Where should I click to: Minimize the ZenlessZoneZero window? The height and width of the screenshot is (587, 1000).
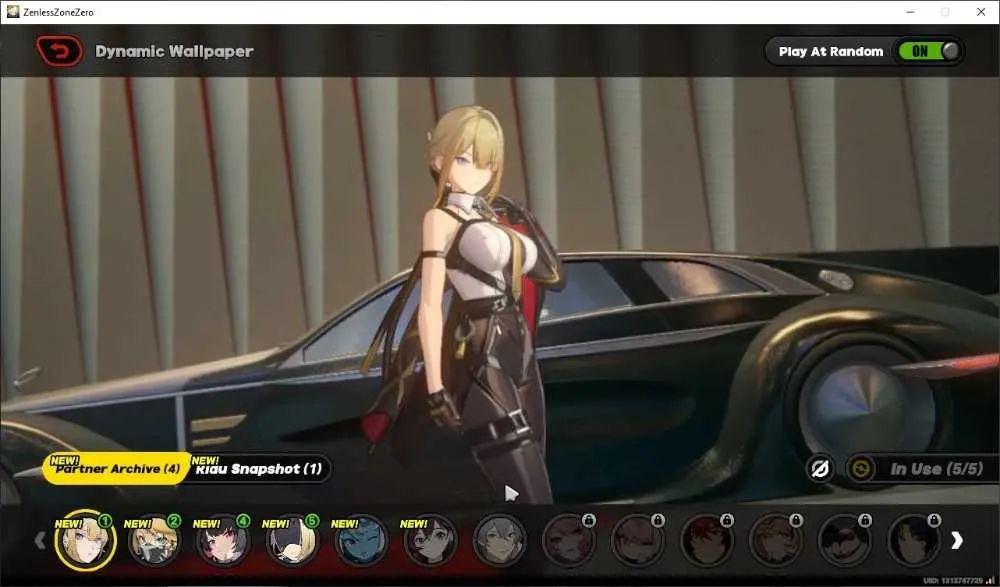[910, 12]
